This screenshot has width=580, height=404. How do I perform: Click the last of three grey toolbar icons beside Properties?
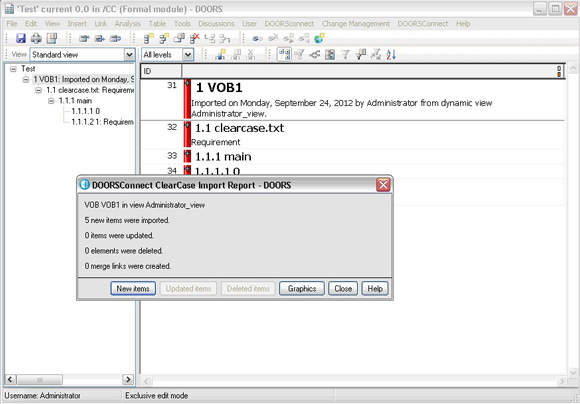coord(115,38)
